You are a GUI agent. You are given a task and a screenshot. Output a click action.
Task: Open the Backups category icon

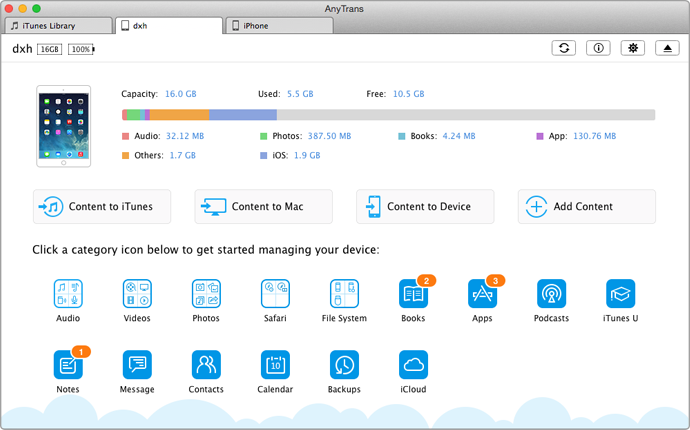344,365
